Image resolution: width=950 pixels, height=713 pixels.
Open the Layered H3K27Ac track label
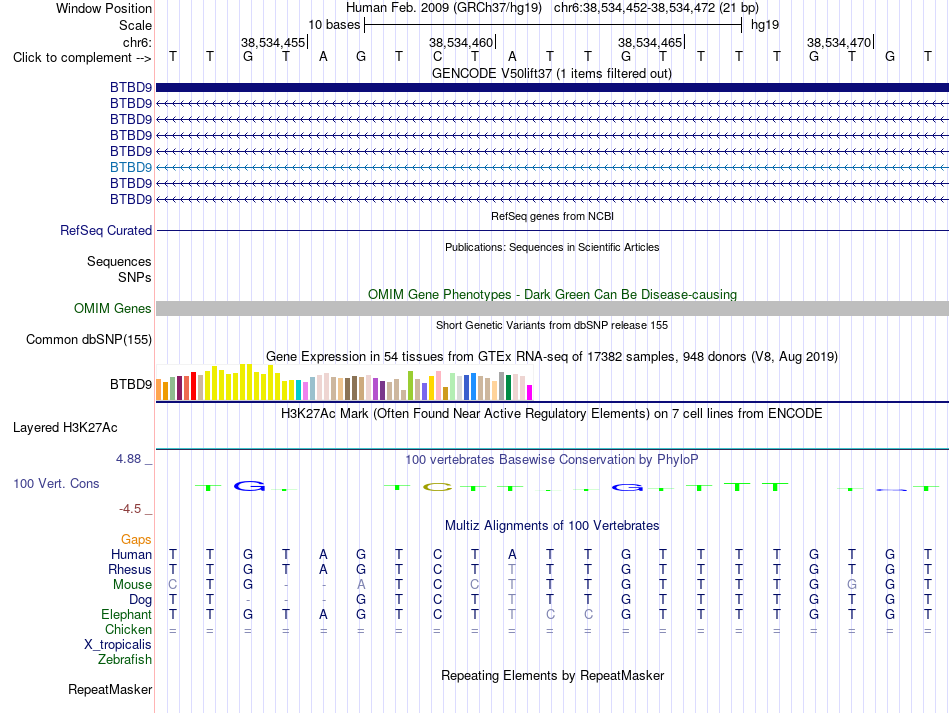pos(65,428)
